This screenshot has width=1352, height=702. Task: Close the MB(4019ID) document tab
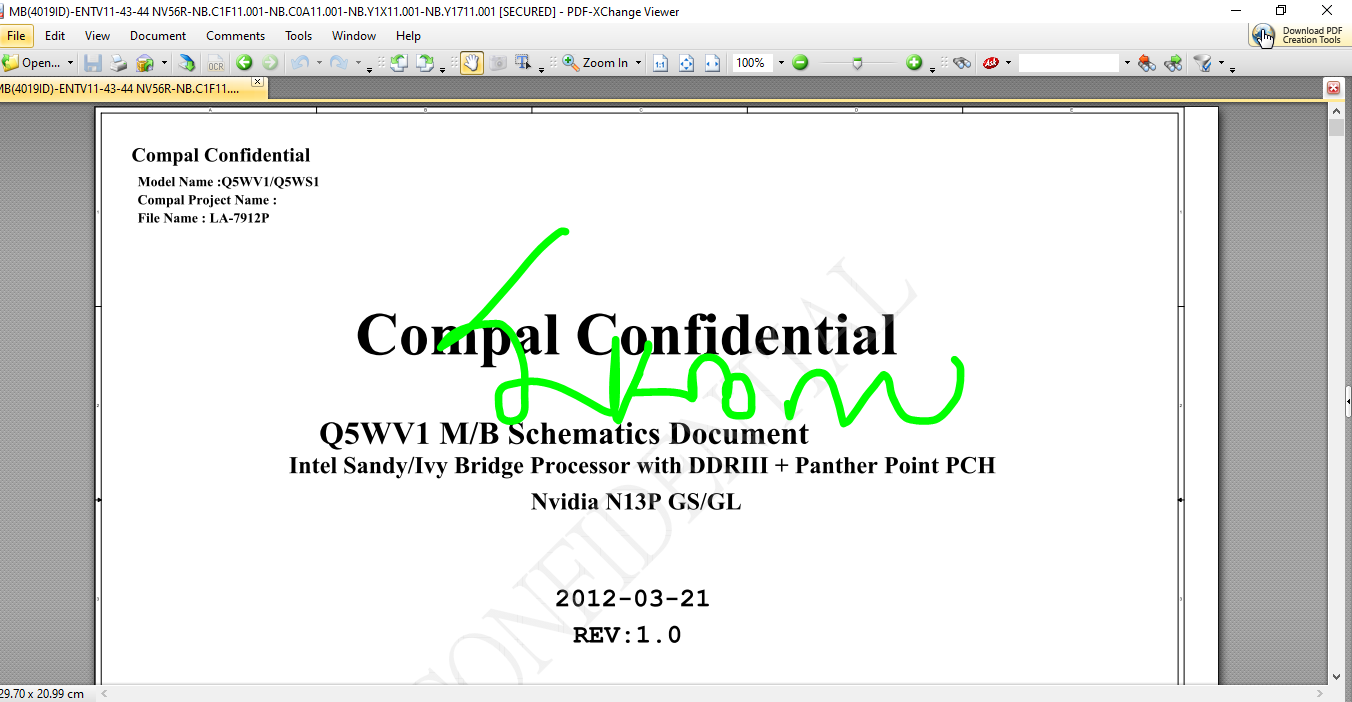257,82
